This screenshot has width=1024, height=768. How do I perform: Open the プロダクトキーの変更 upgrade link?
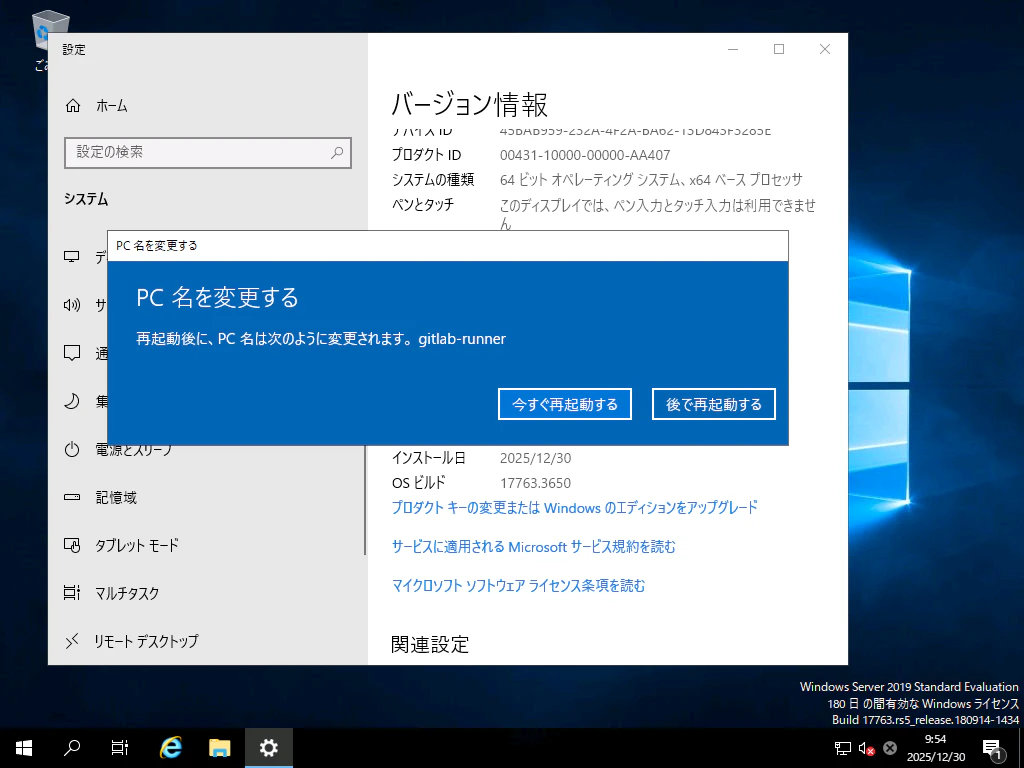(x=575, y=509)
